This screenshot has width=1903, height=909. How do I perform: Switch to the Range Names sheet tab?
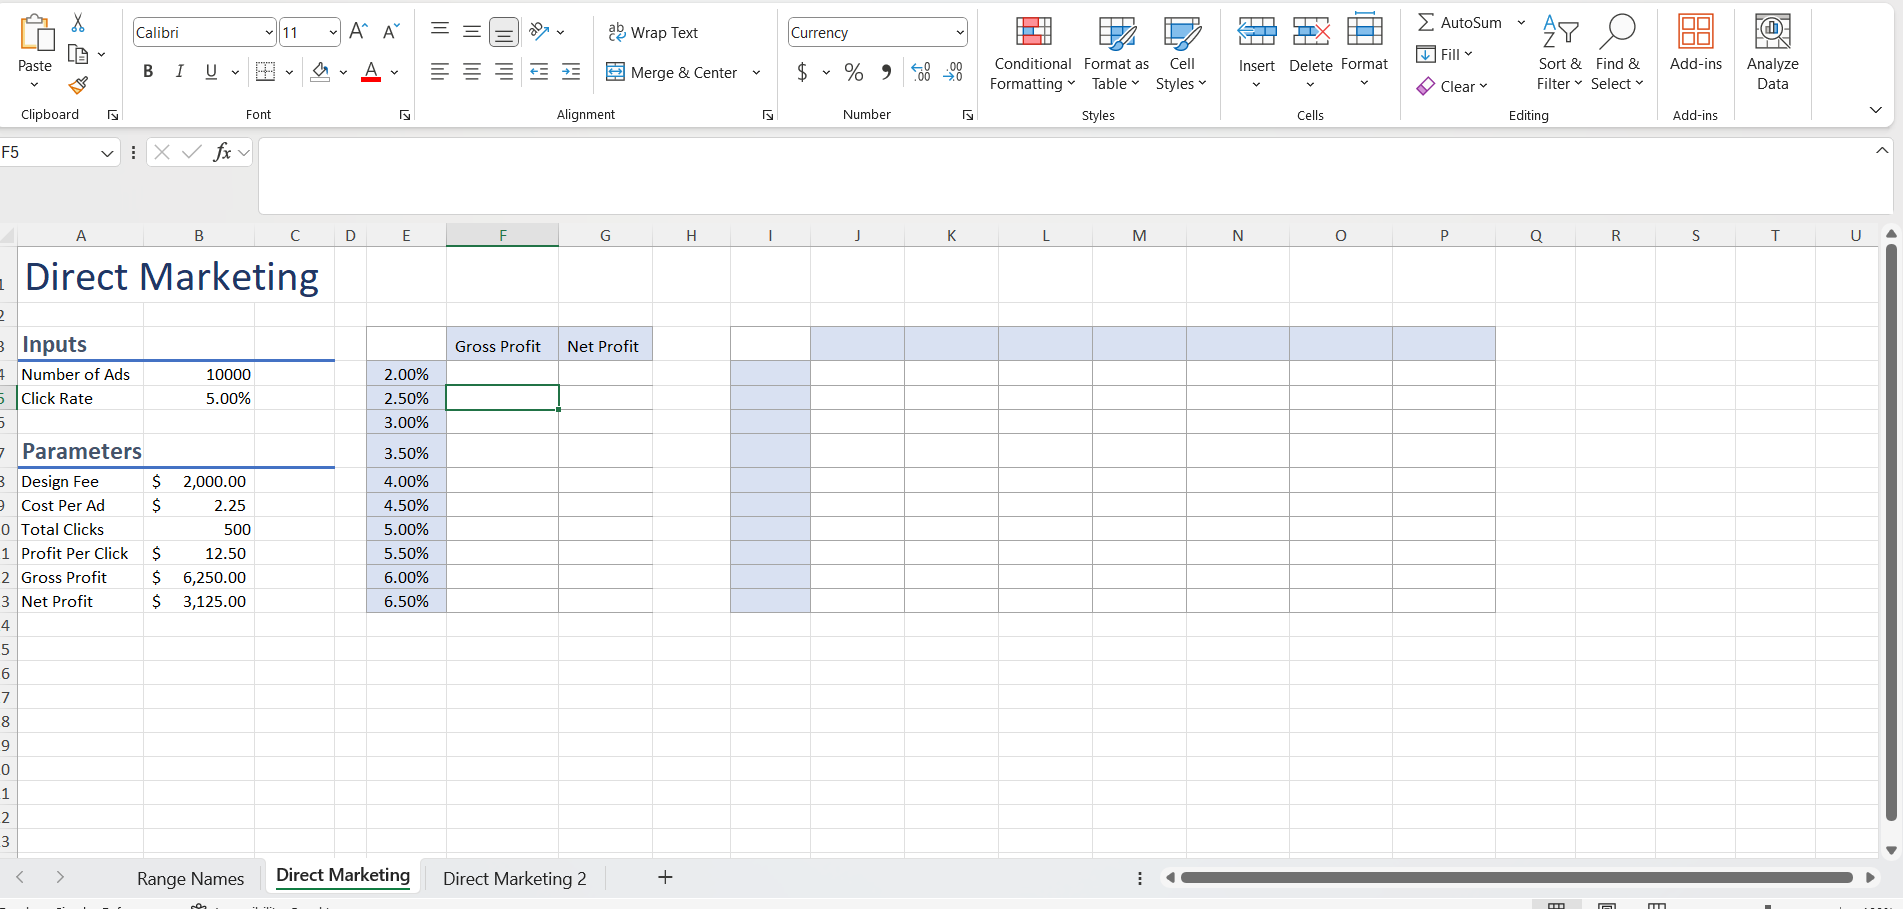click(x=190, y=878)
